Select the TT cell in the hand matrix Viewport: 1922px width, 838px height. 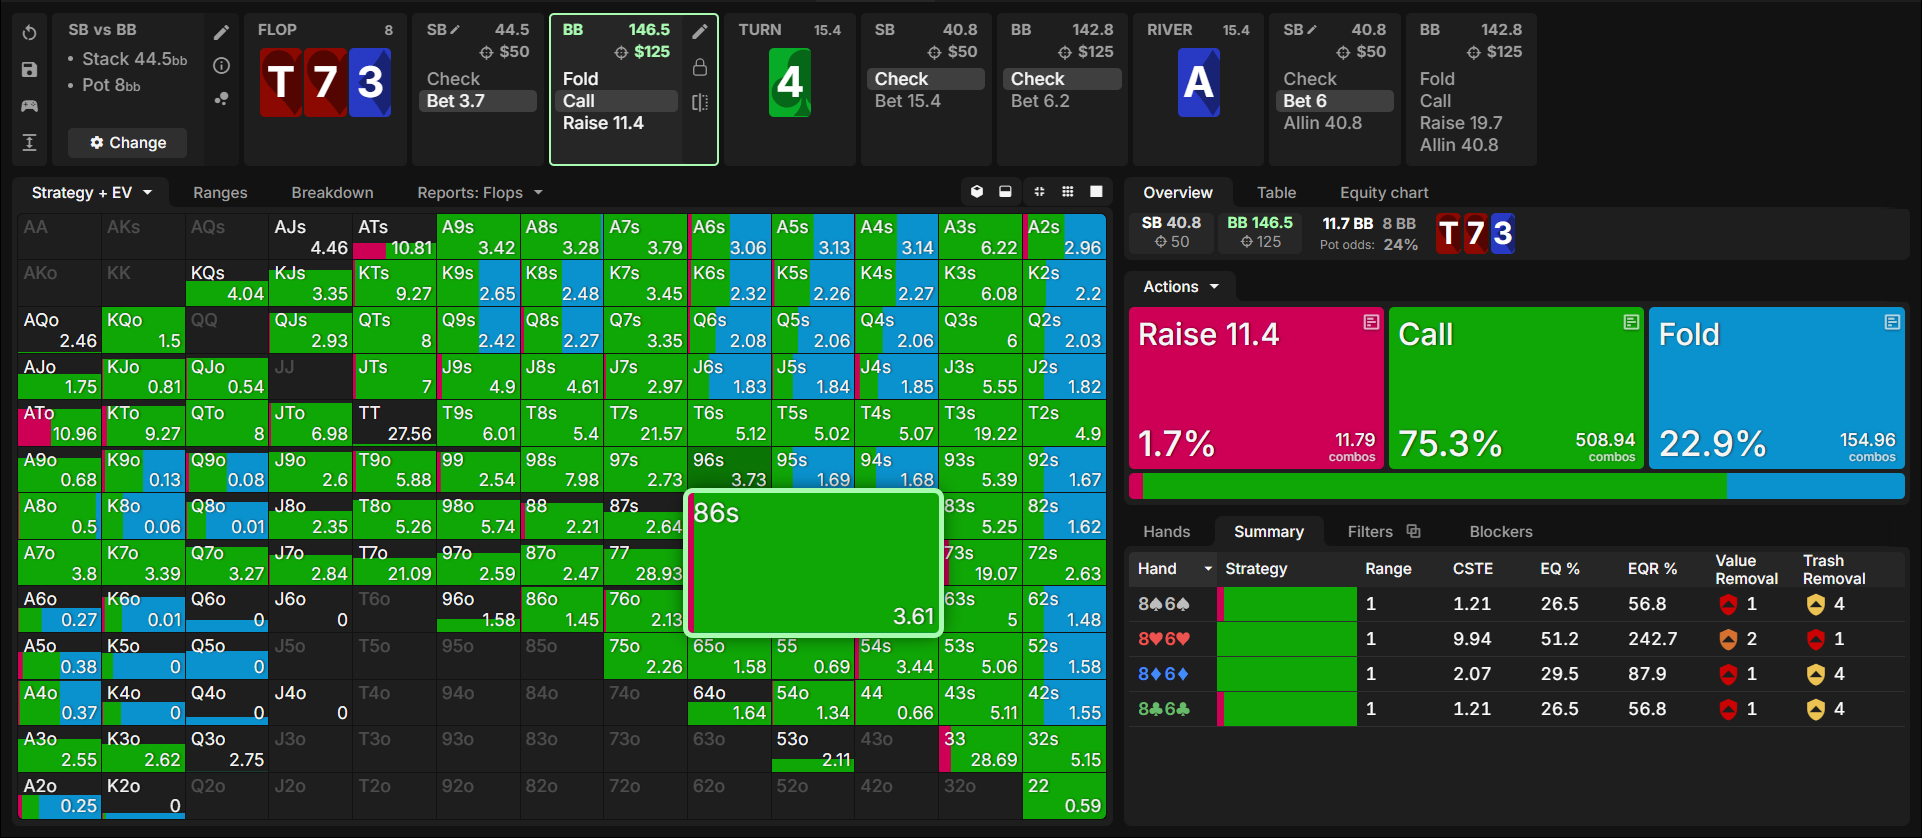tap(394, 423)
